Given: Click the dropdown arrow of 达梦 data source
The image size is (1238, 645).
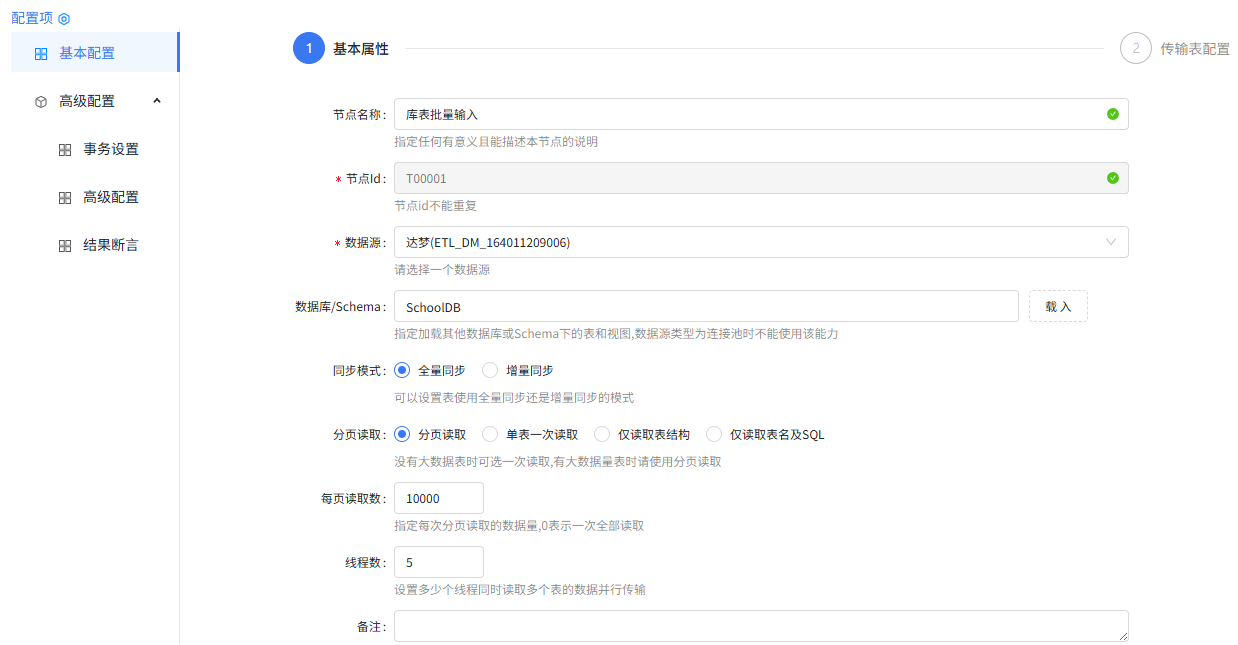Looking at the screenshot, I should click(1110, 242).
